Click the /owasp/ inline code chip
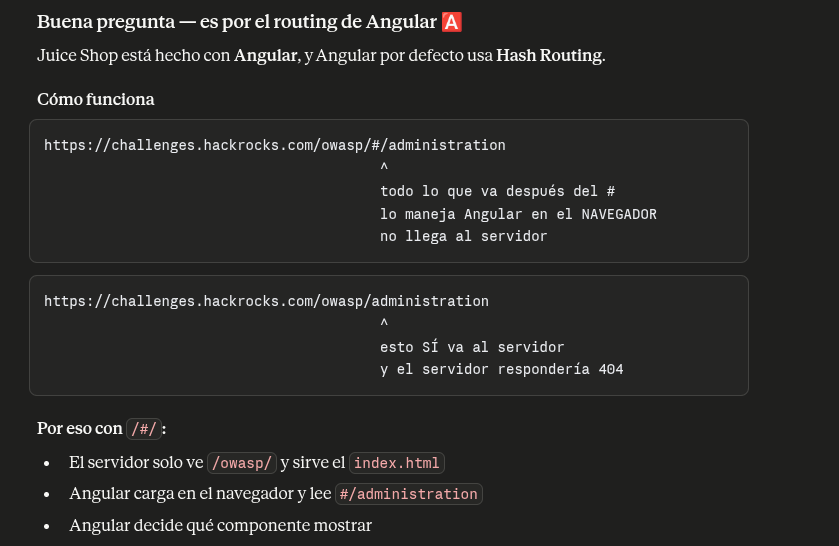Image resolution: width=839 pixels, height=546 pixels. pos(242,462)
